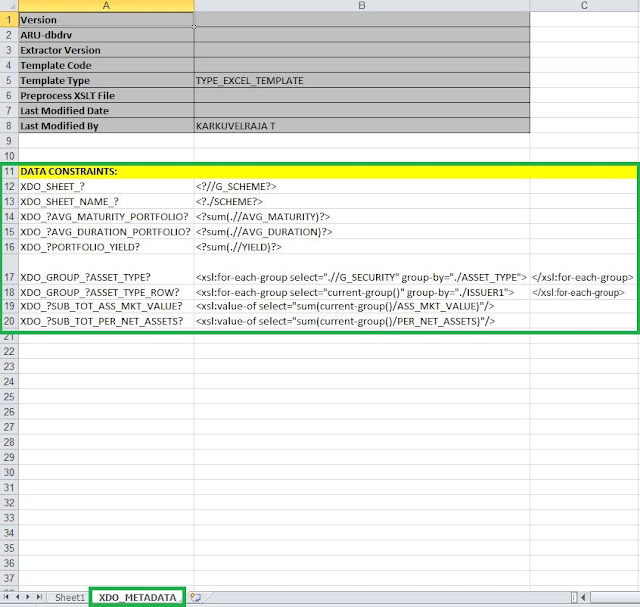Select value-of ASS_MKT_VALUE sum cell
640x607 pixels.
point(362,307)
